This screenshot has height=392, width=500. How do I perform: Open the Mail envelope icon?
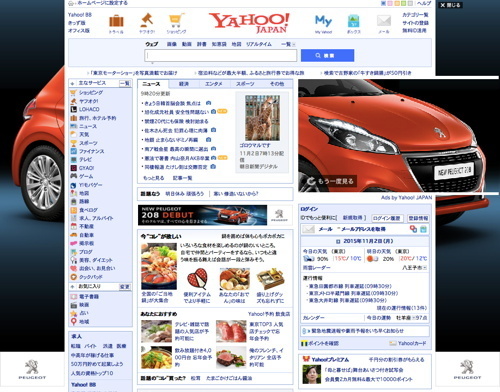tap(384, 21)
